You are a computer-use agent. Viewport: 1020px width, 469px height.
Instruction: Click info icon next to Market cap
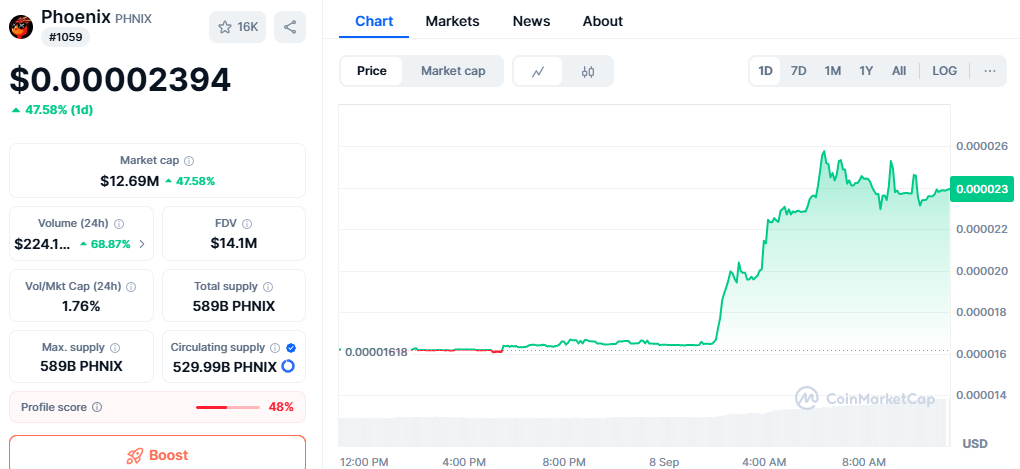pyautogui.click(x=189, y=161)
